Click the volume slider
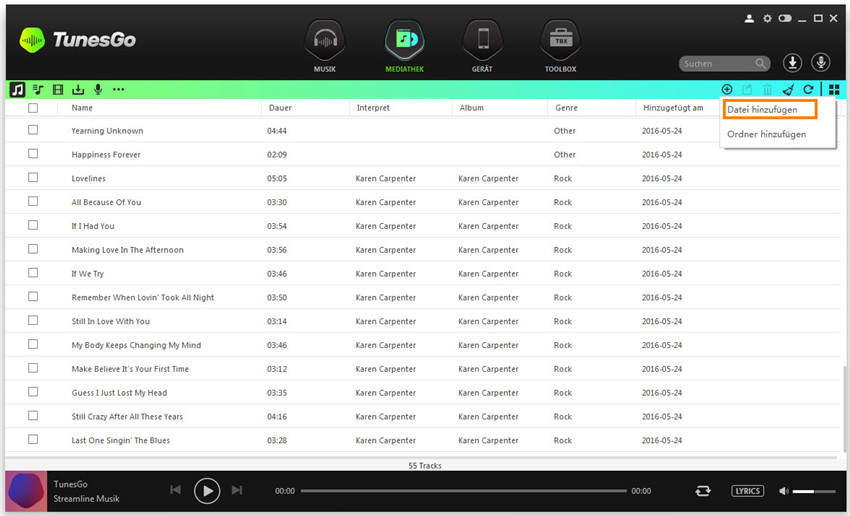This screenshot has height=516, width=850. pyautogui.click(x=814, y=491)
